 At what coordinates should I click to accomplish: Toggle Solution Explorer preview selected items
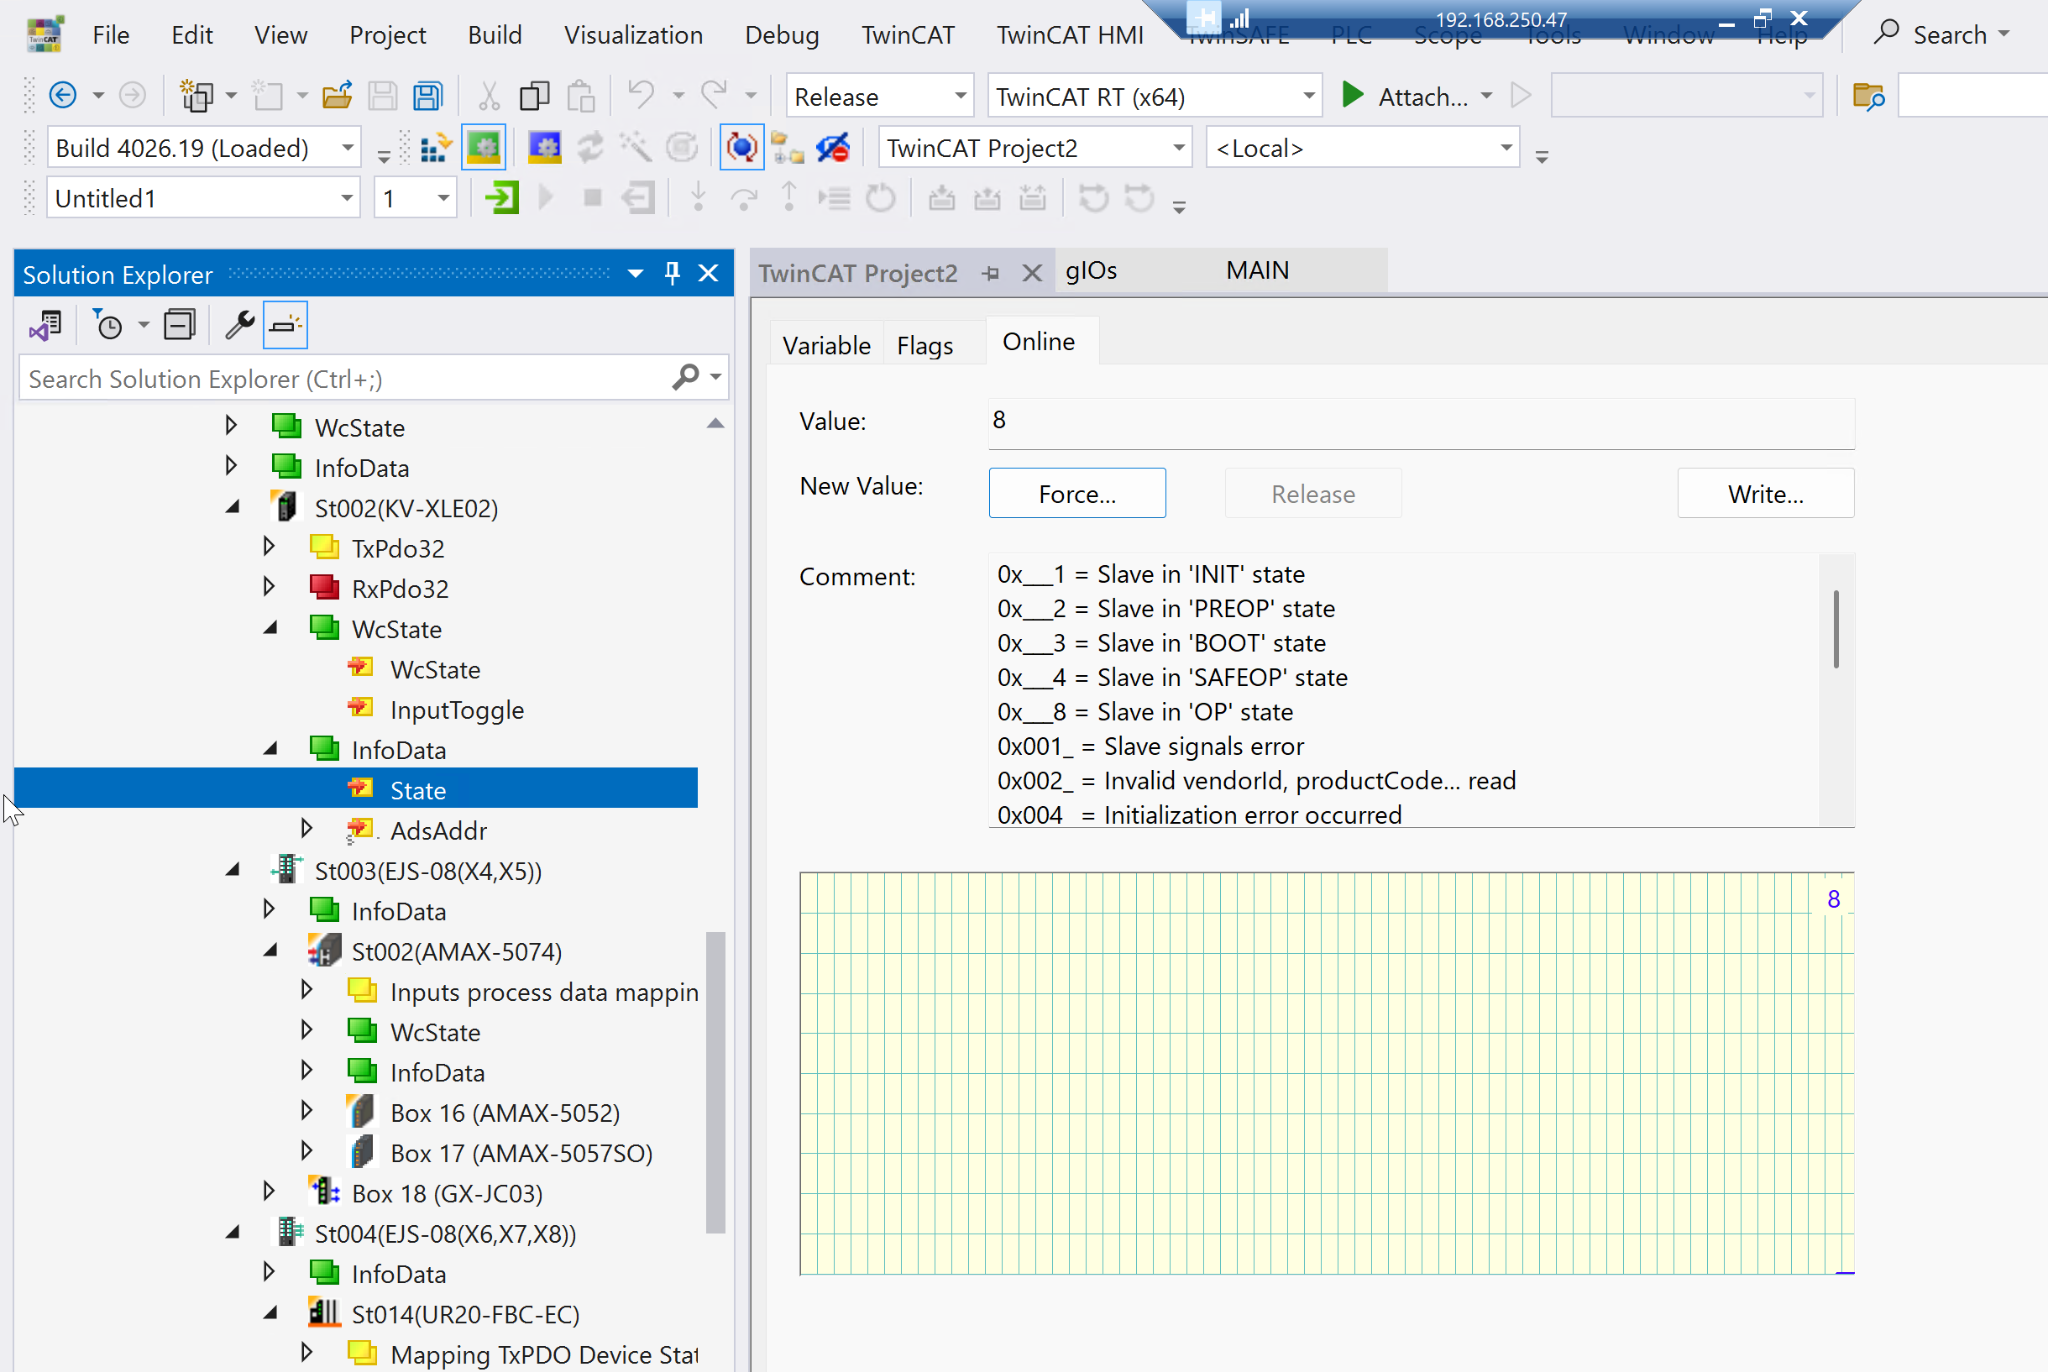click(x=285, y=325)
